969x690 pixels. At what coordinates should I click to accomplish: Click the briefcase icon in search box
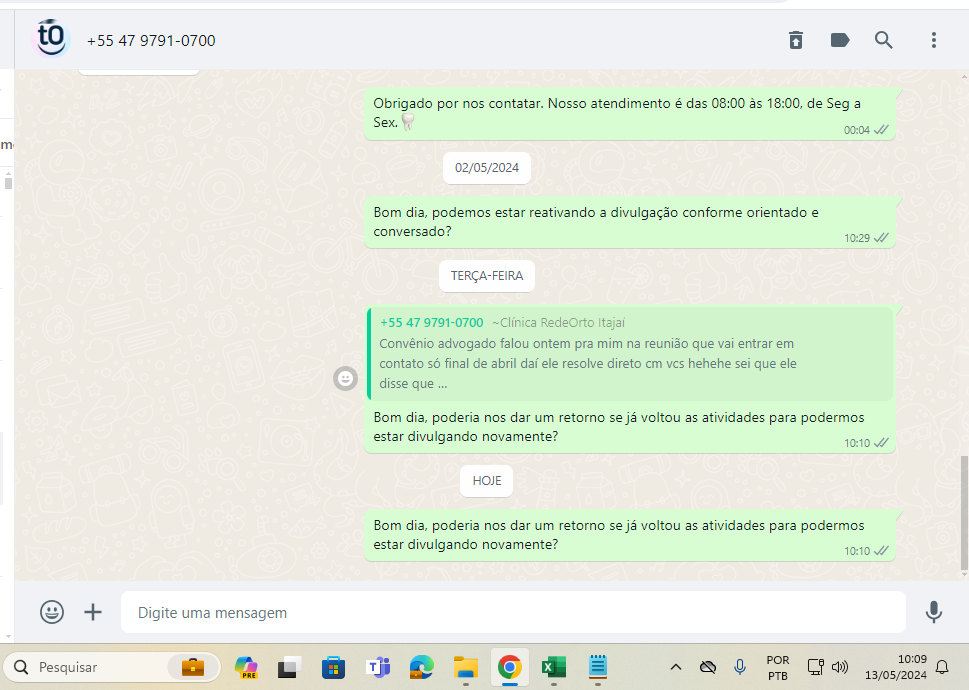pos(193,667)
